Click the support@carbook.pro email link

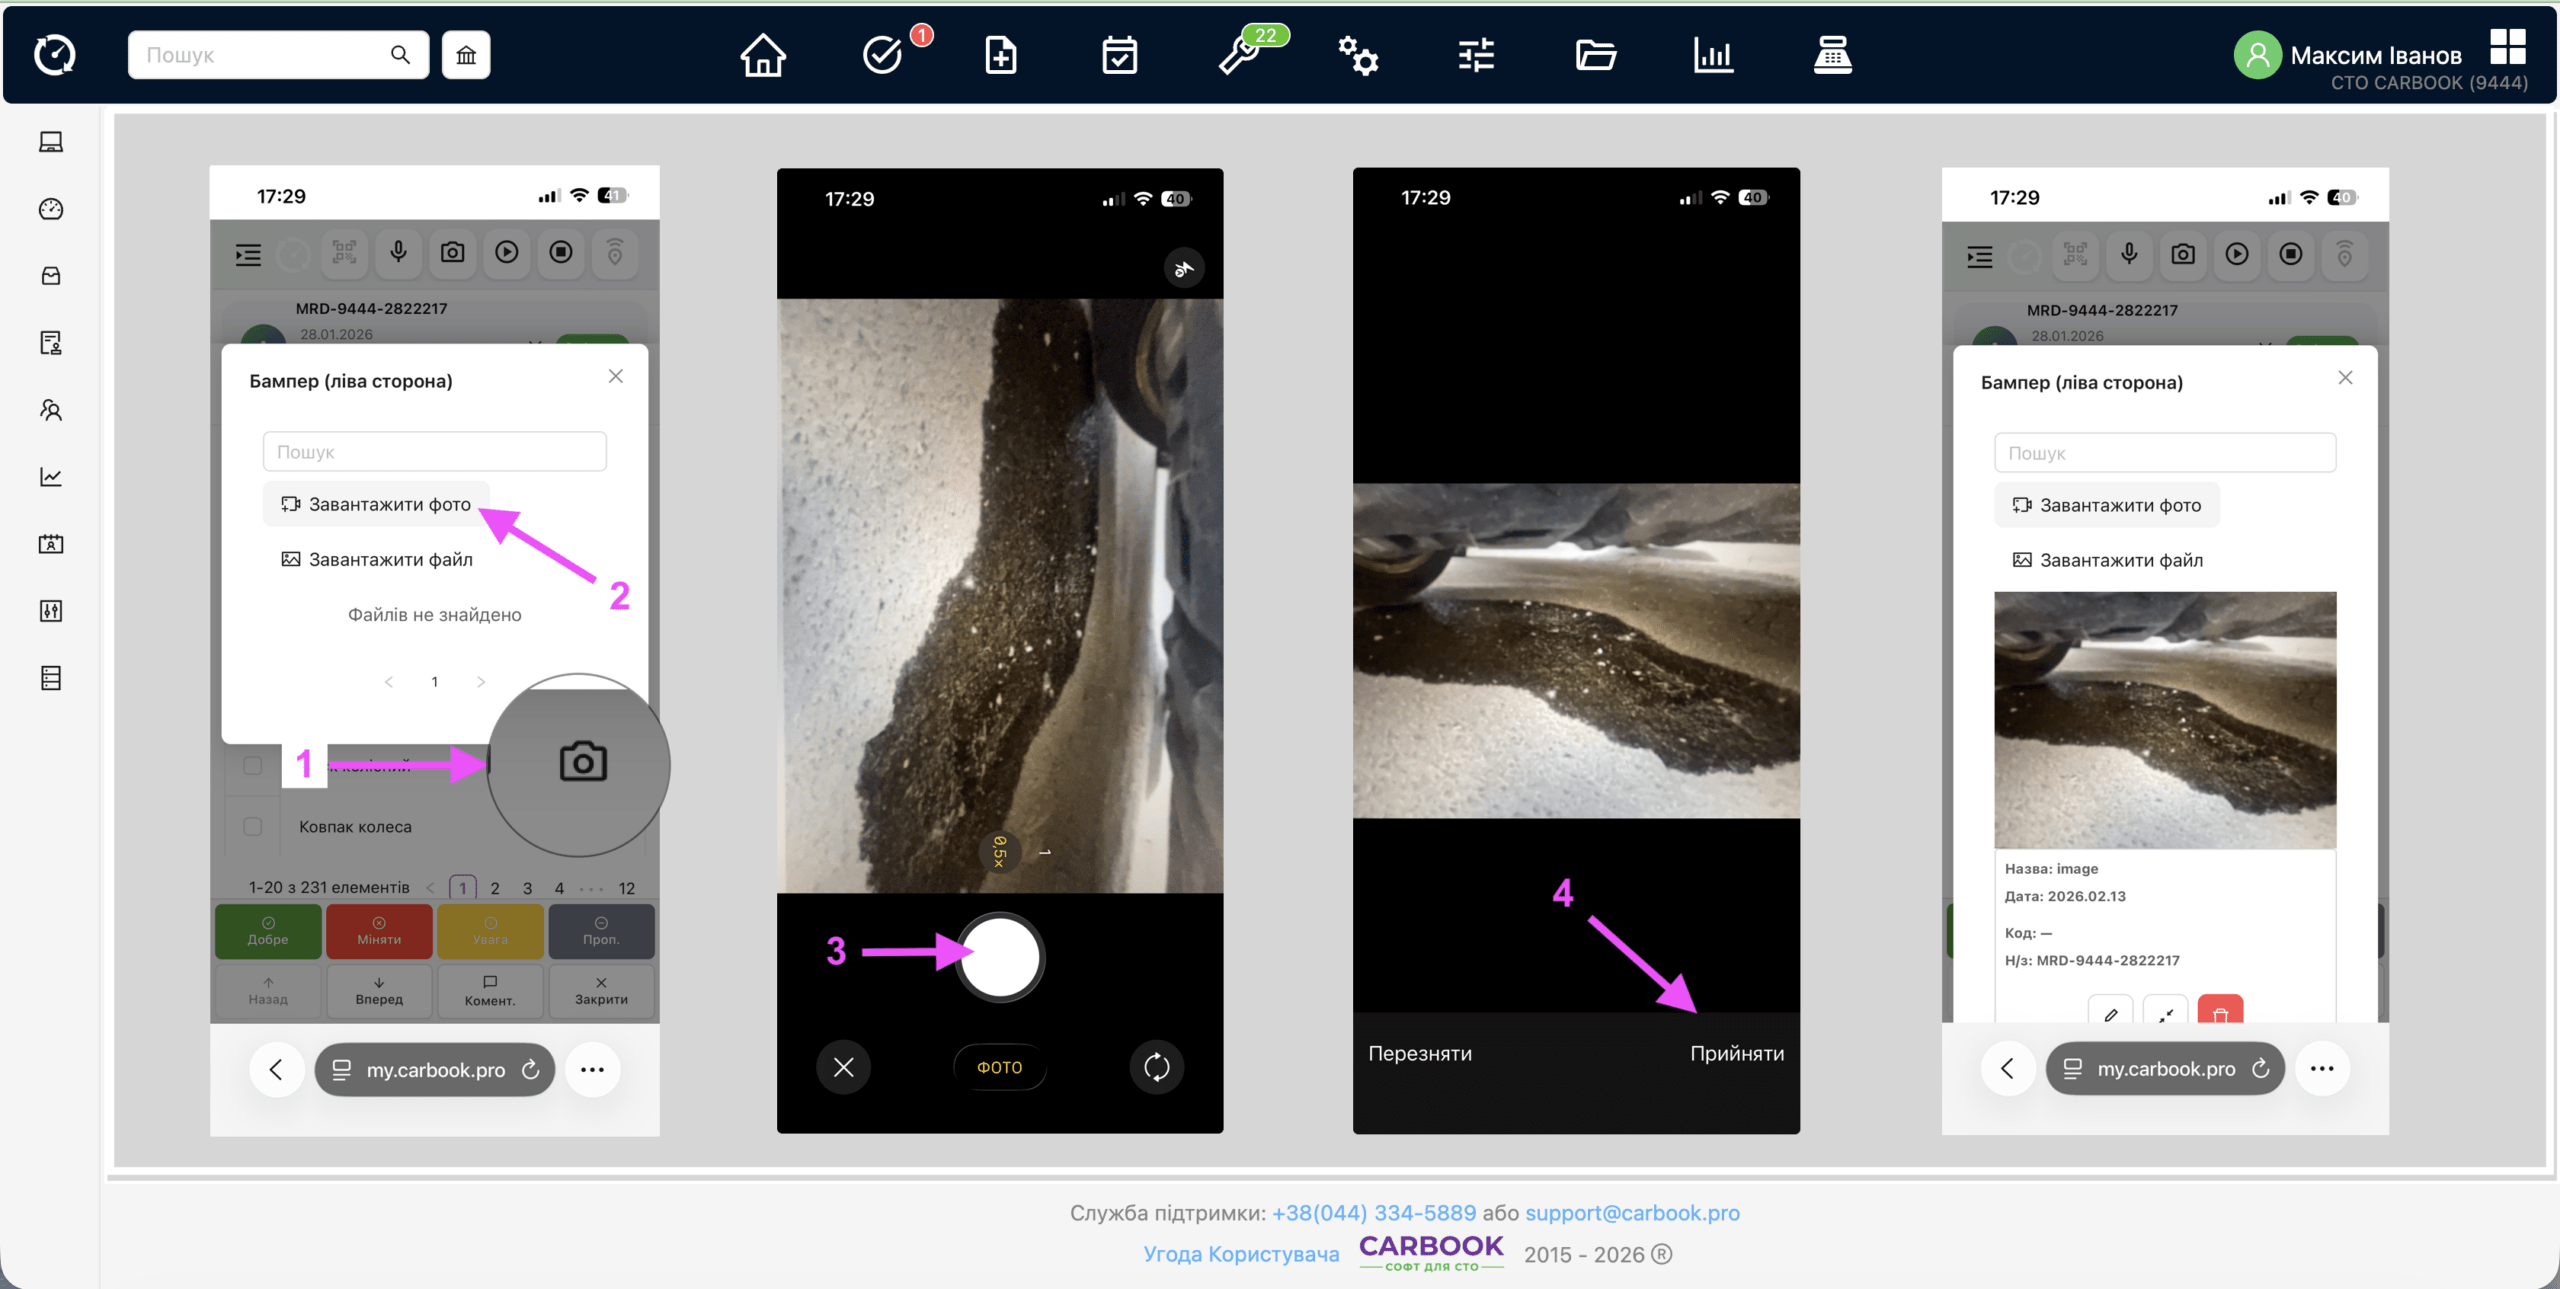[x=1632, y=1213]
